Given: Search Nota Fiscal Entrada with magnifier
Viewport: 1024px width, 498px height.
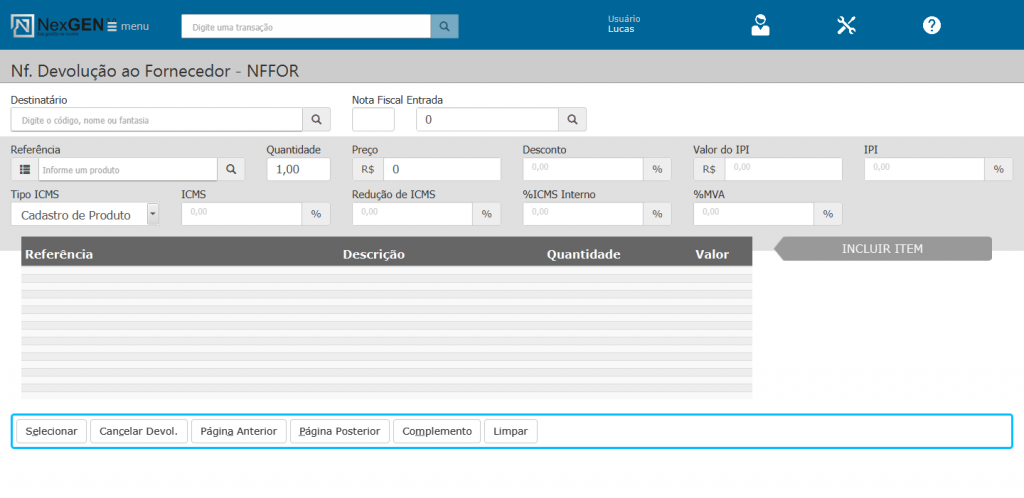Looking at the screenshot, I should (572, 120).
